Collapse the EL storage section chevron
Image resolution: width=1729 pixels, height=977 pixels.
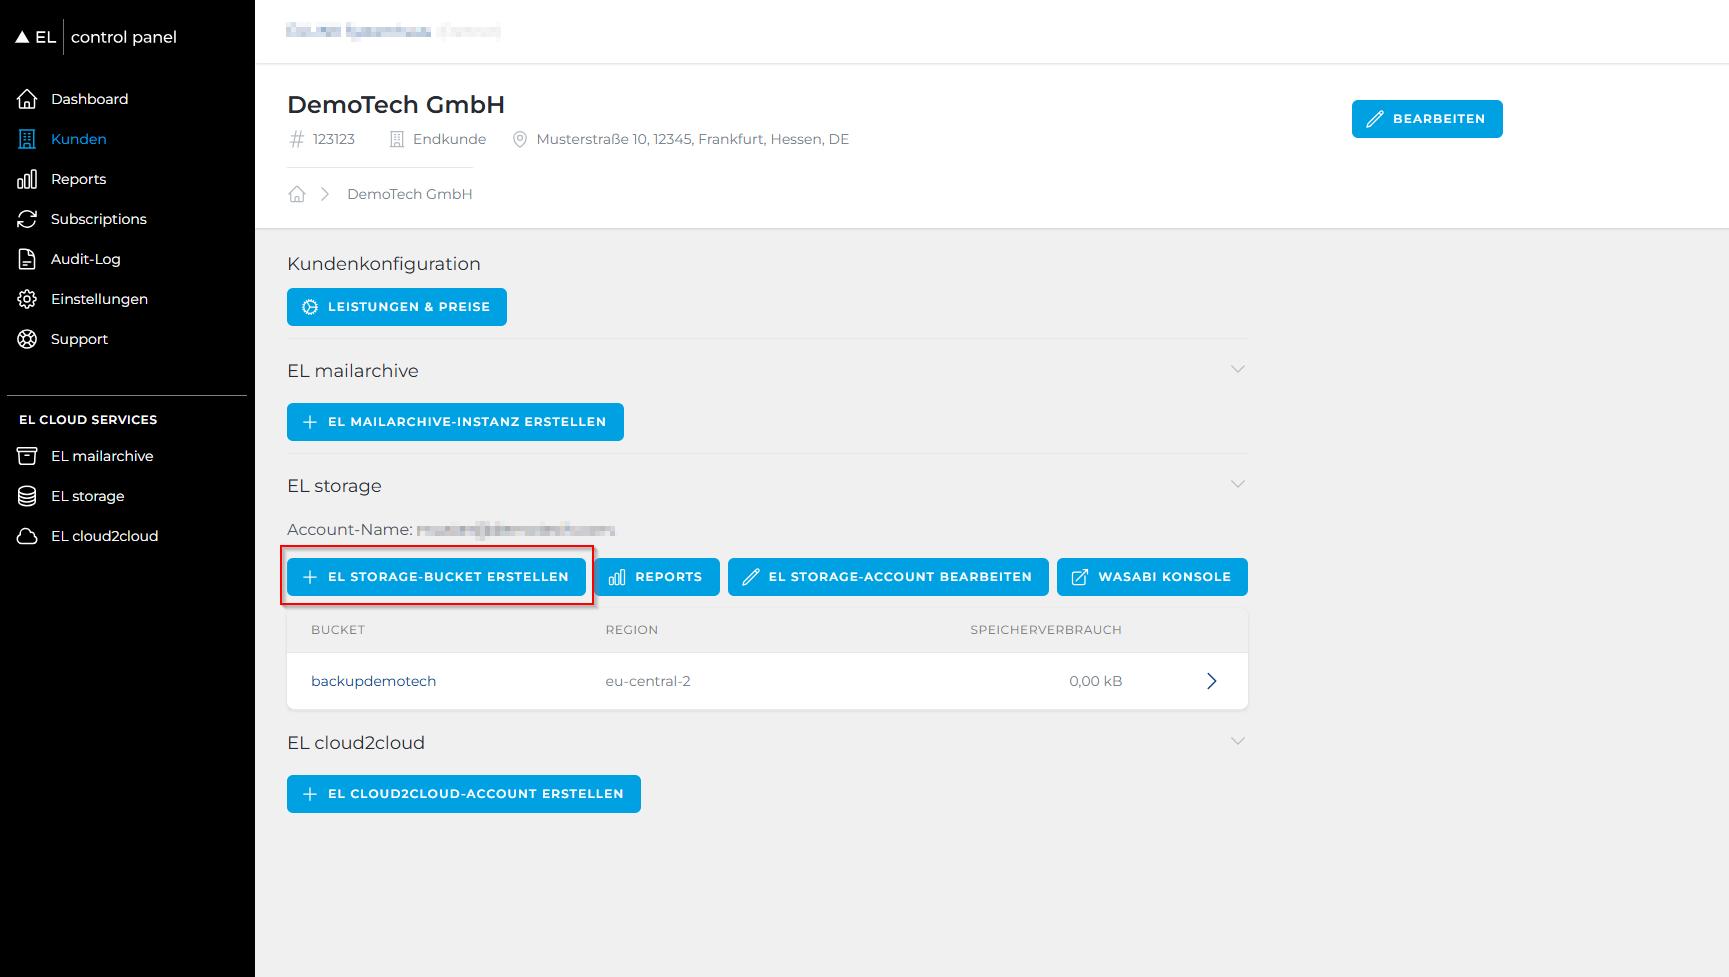(1237, 485)
